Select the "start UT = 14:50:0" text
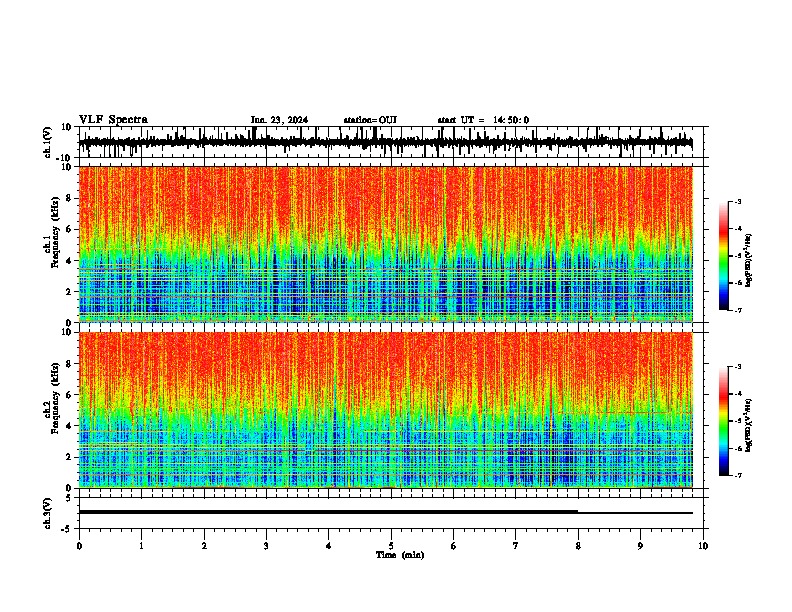 pos(483,120)
